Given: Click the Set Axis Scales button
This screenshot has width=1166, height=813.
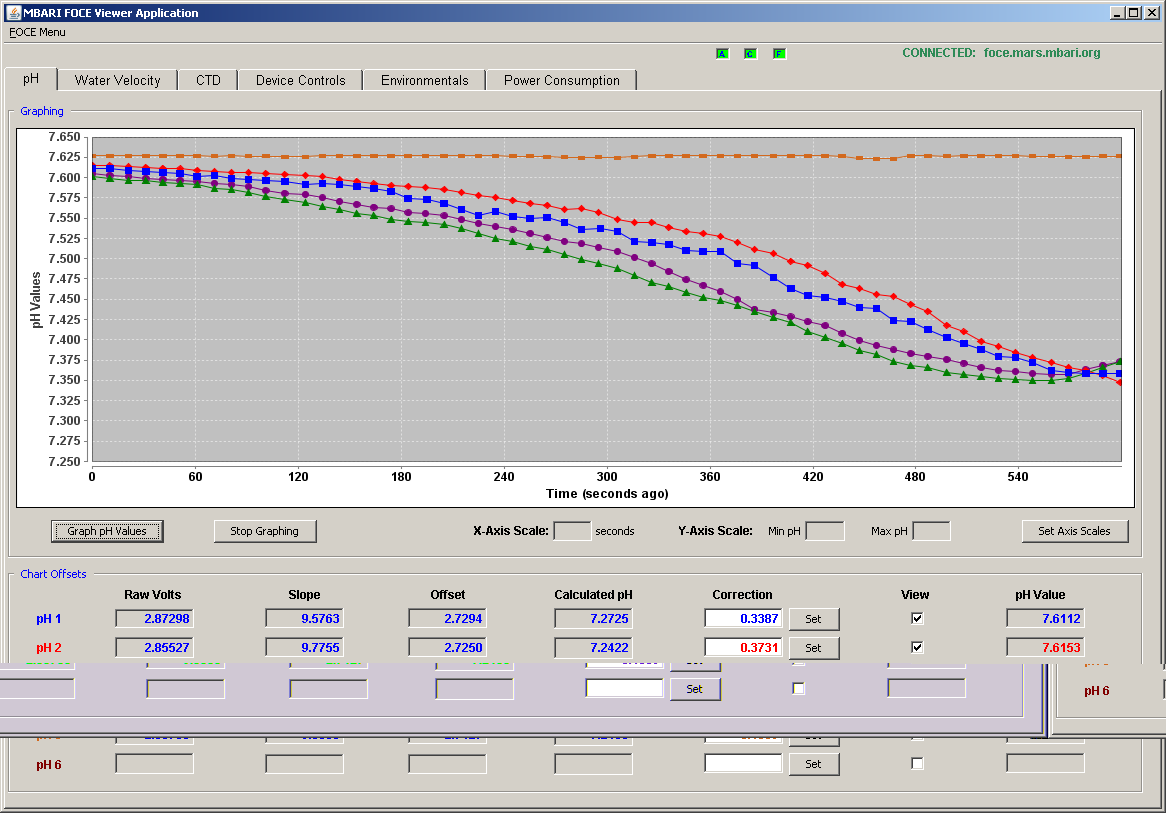Looking at the screenshot, I should point(1074,531).
